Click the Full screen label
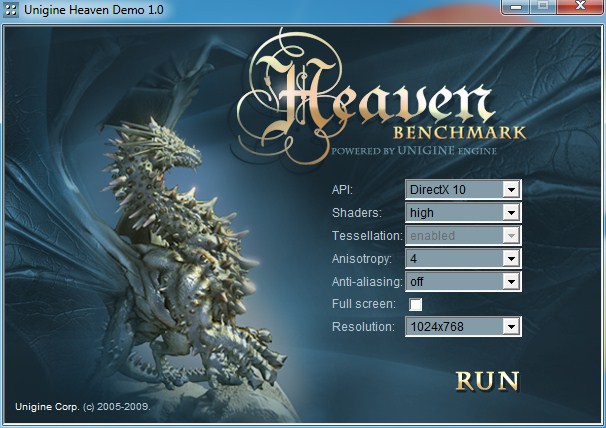Viewport: 606px width, 428px height. pos(364,304)
